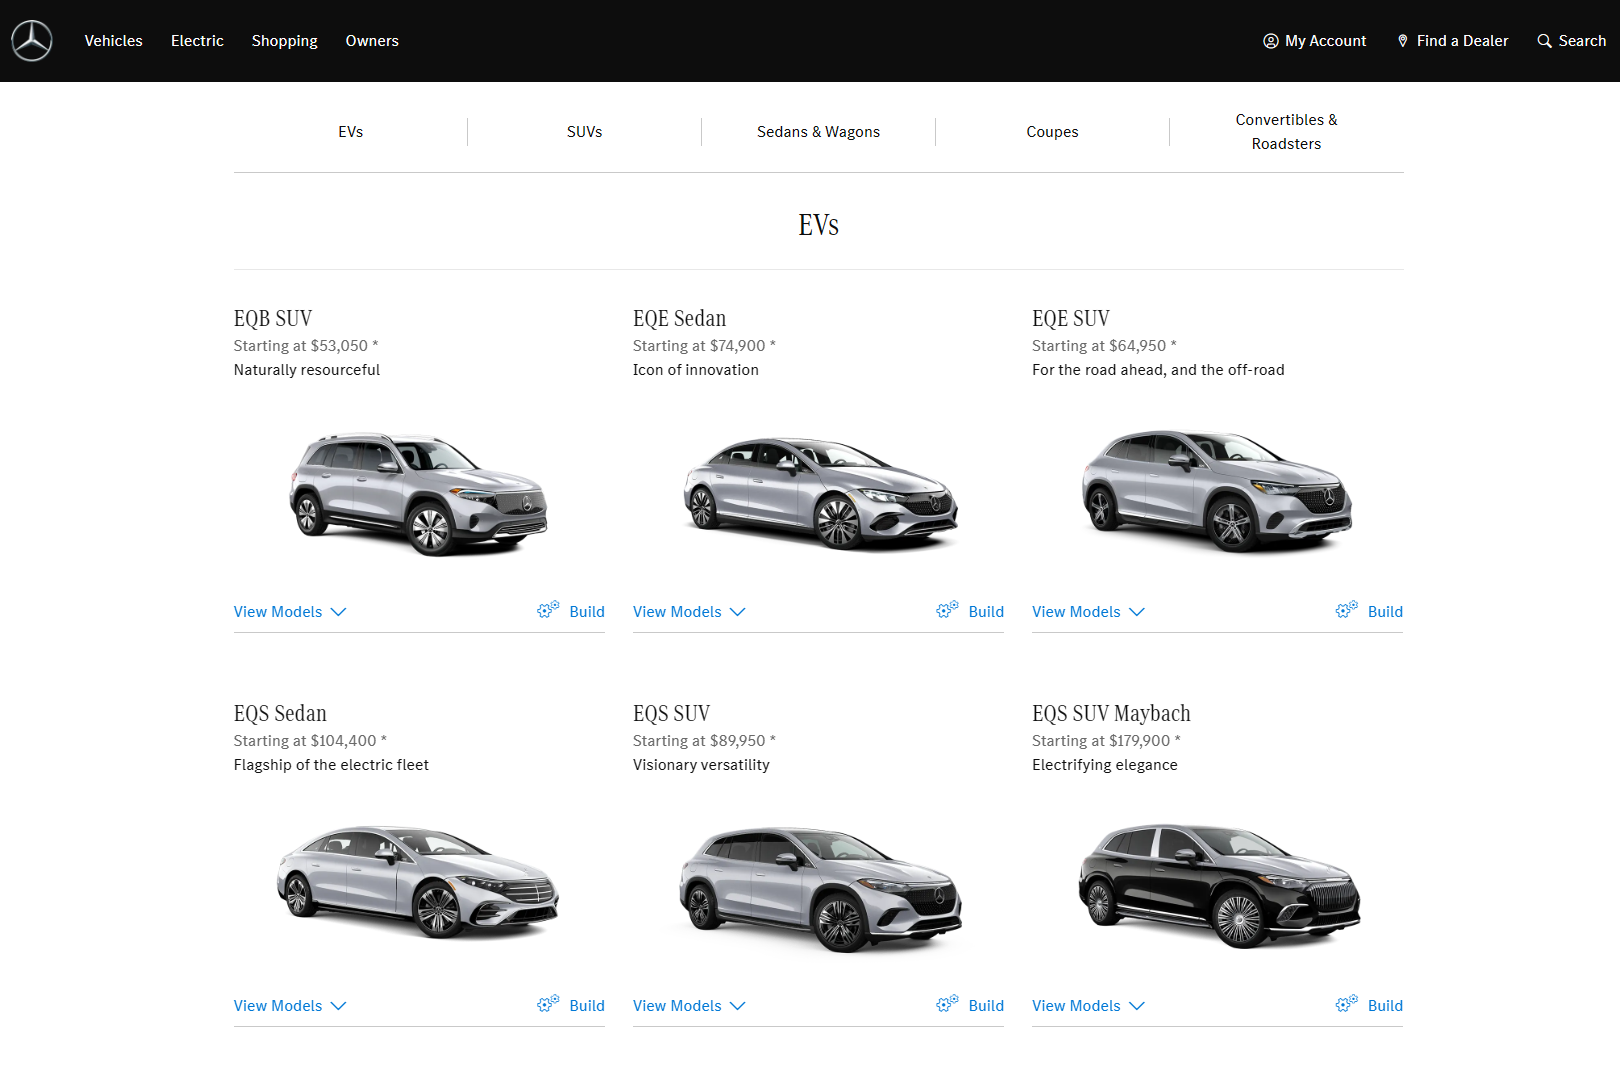This screenshot has height=1080, width=1620.
Task: Expand the EQB SUV View Models chevron
Action: pyautogui.click(x=339, y=612)
